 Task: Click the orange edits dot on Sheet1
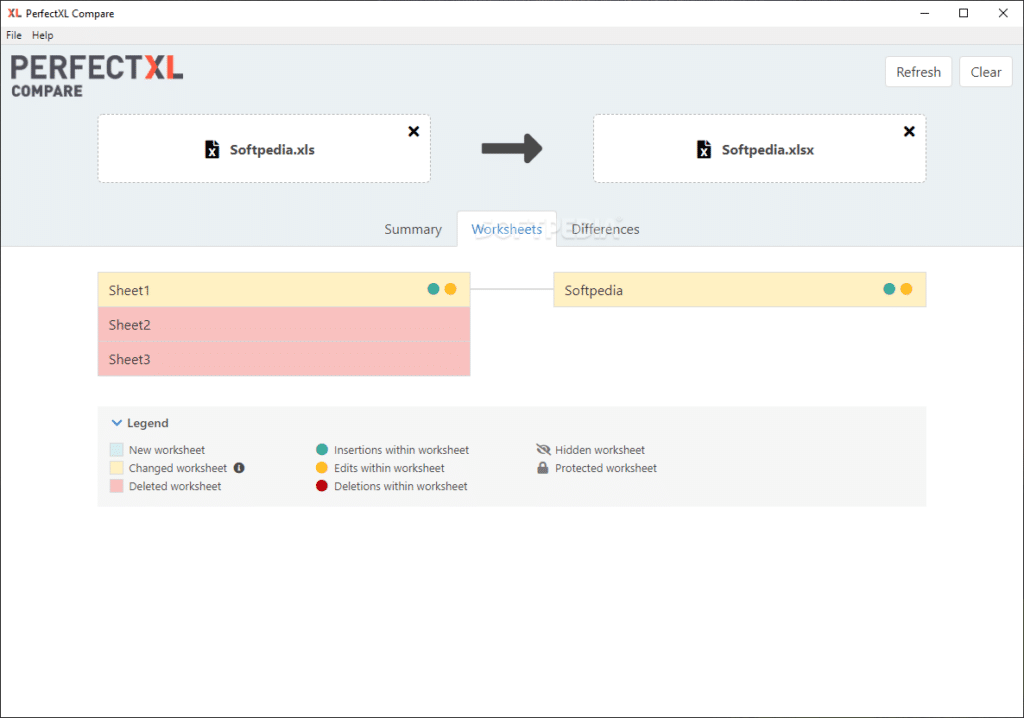point(451,289)
